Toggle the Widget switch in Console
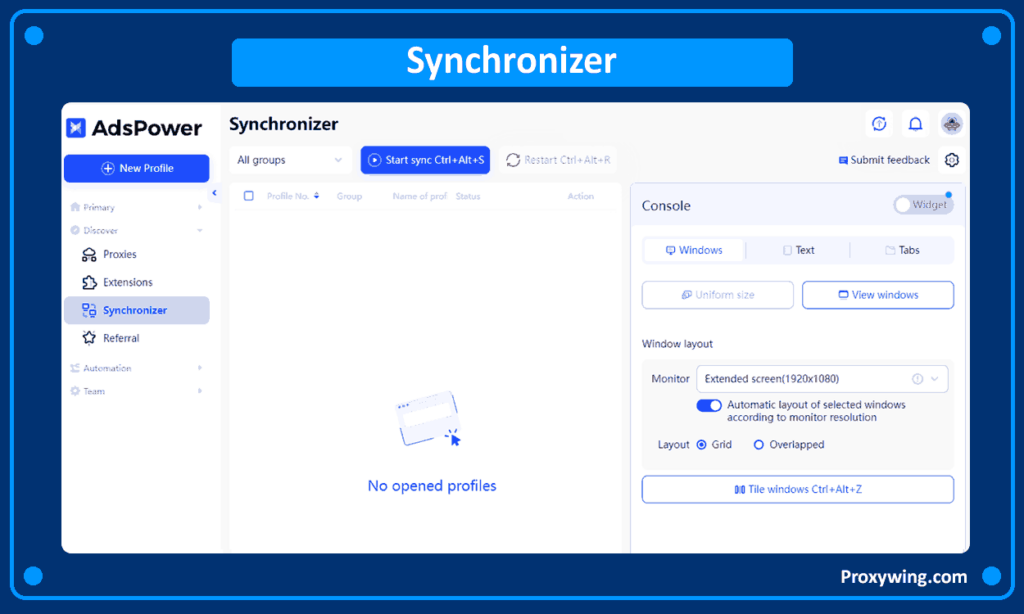The height and width of the screenshot is (614, 1024). coord(923,205)
